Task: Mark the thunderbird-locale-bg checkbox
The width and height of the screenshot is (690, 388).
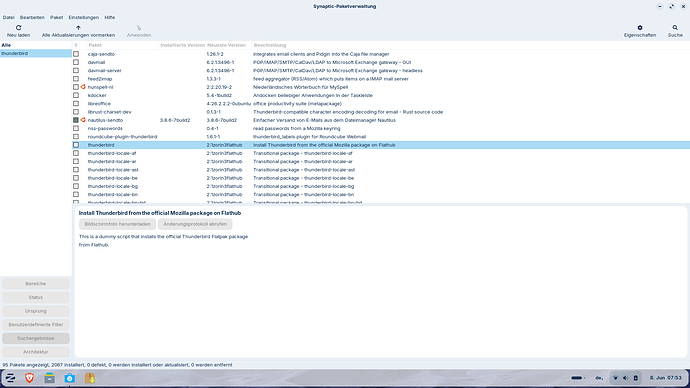Action: (x=76, y=186)
